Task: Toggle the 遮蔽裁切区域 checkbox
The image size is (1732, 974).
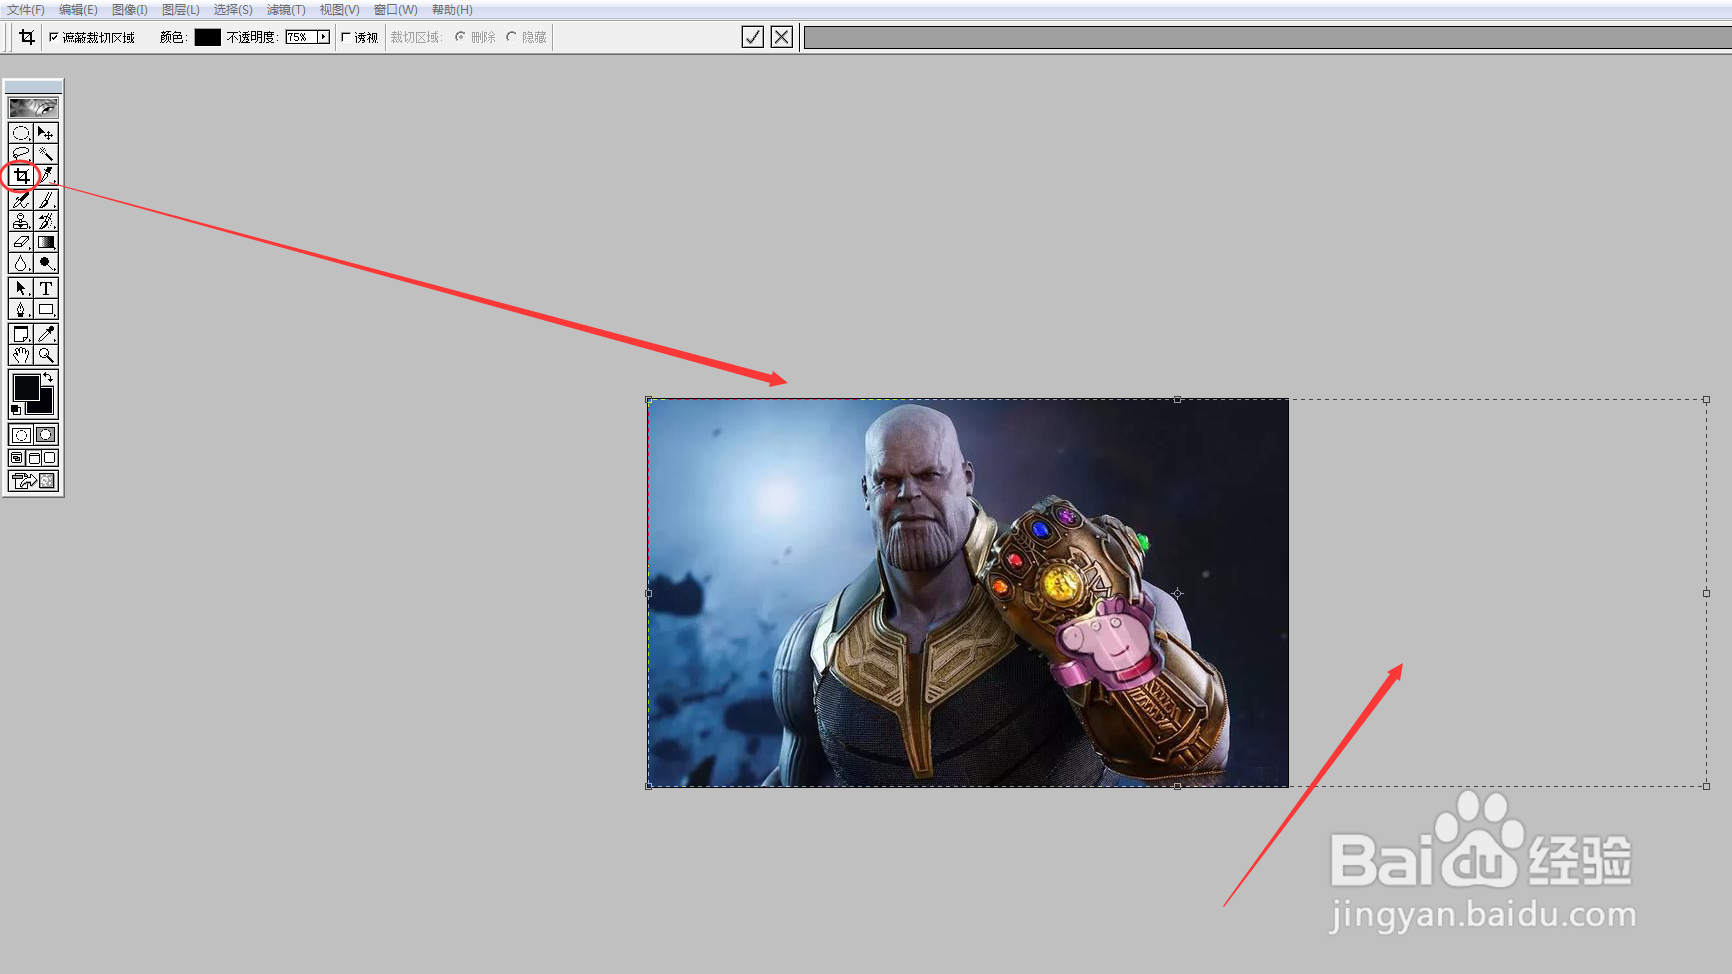Action: 54,37
